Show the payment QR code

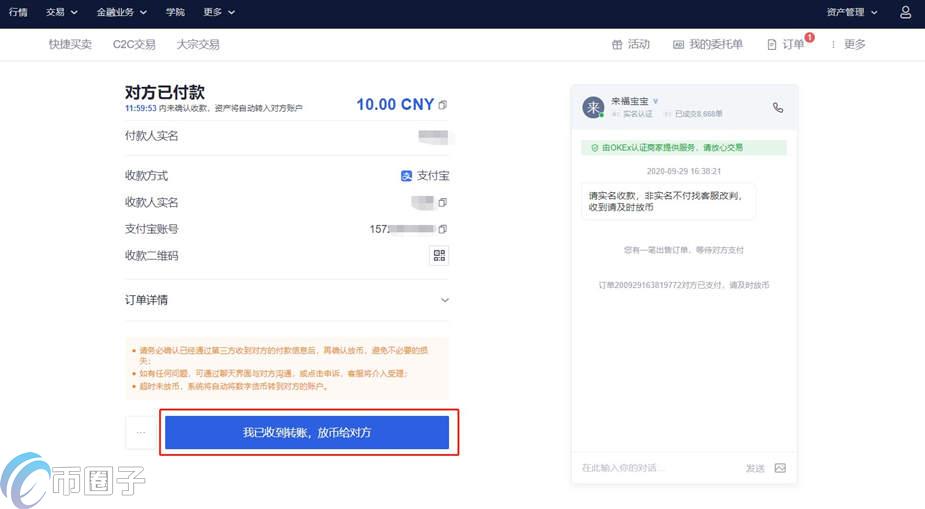439,255
